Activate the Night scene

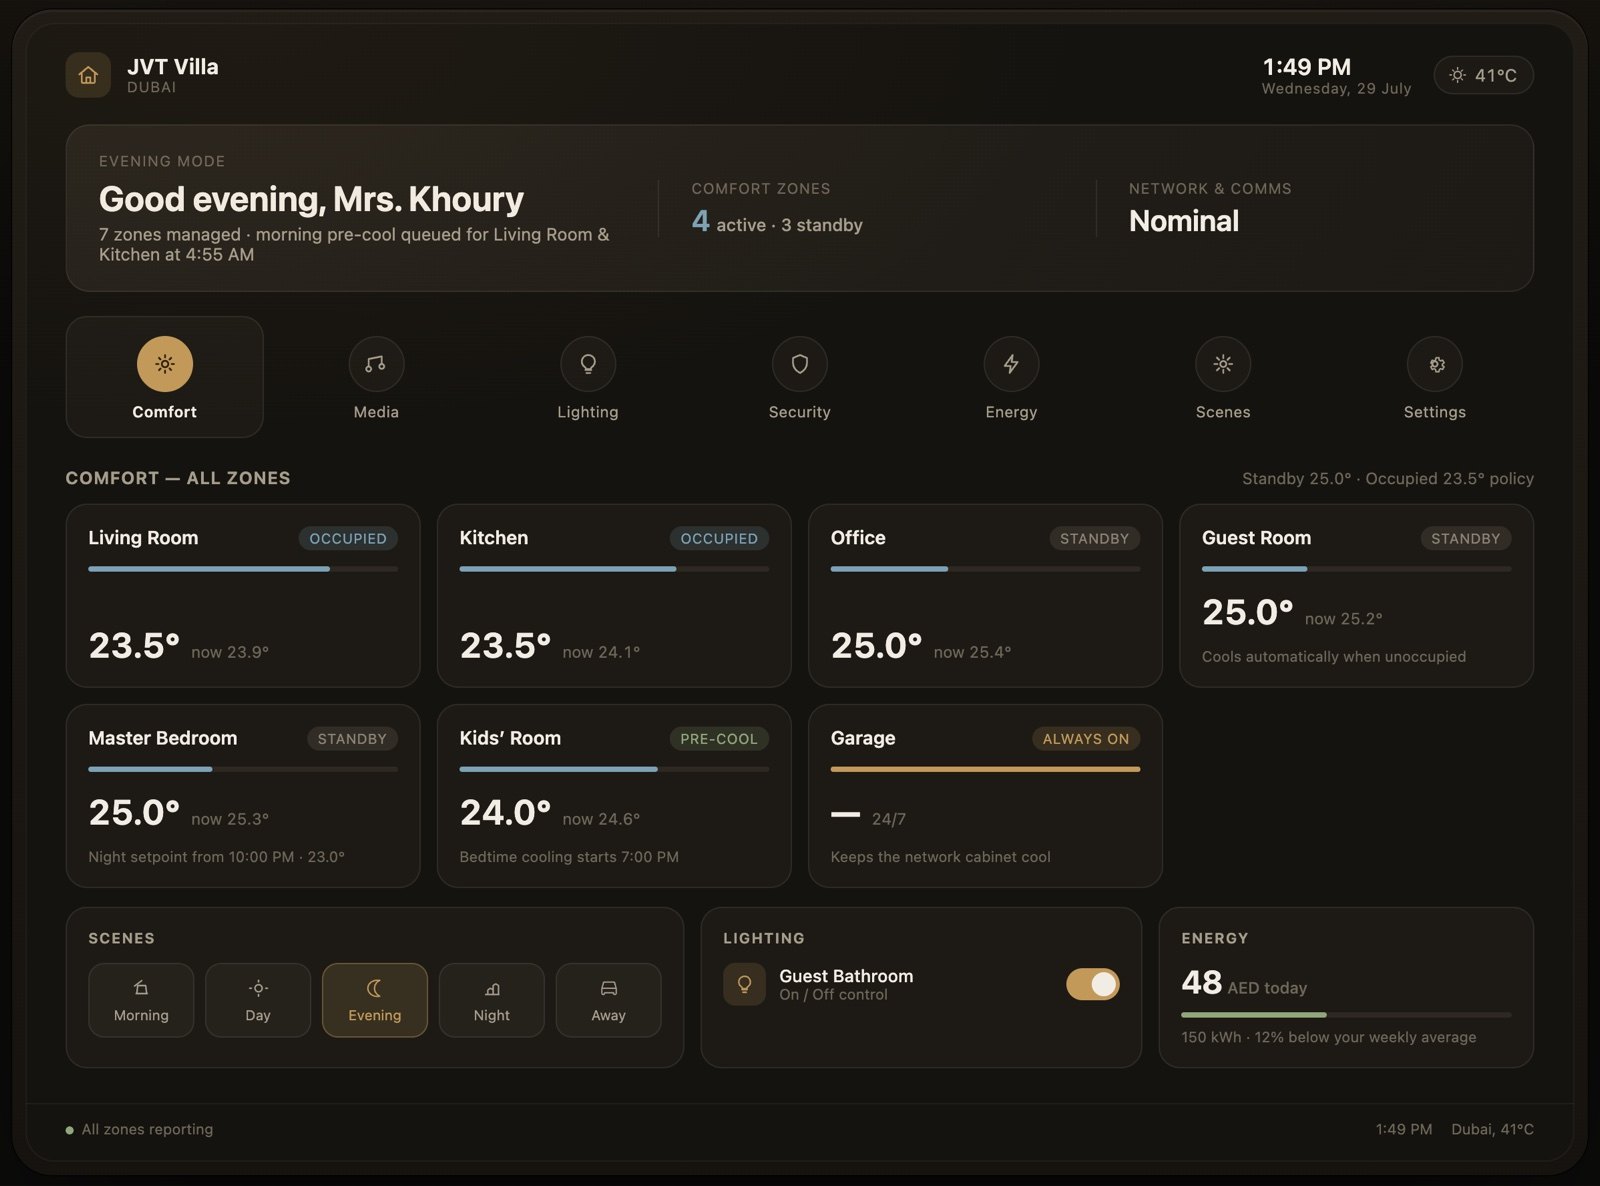[x=492, y=1000]
